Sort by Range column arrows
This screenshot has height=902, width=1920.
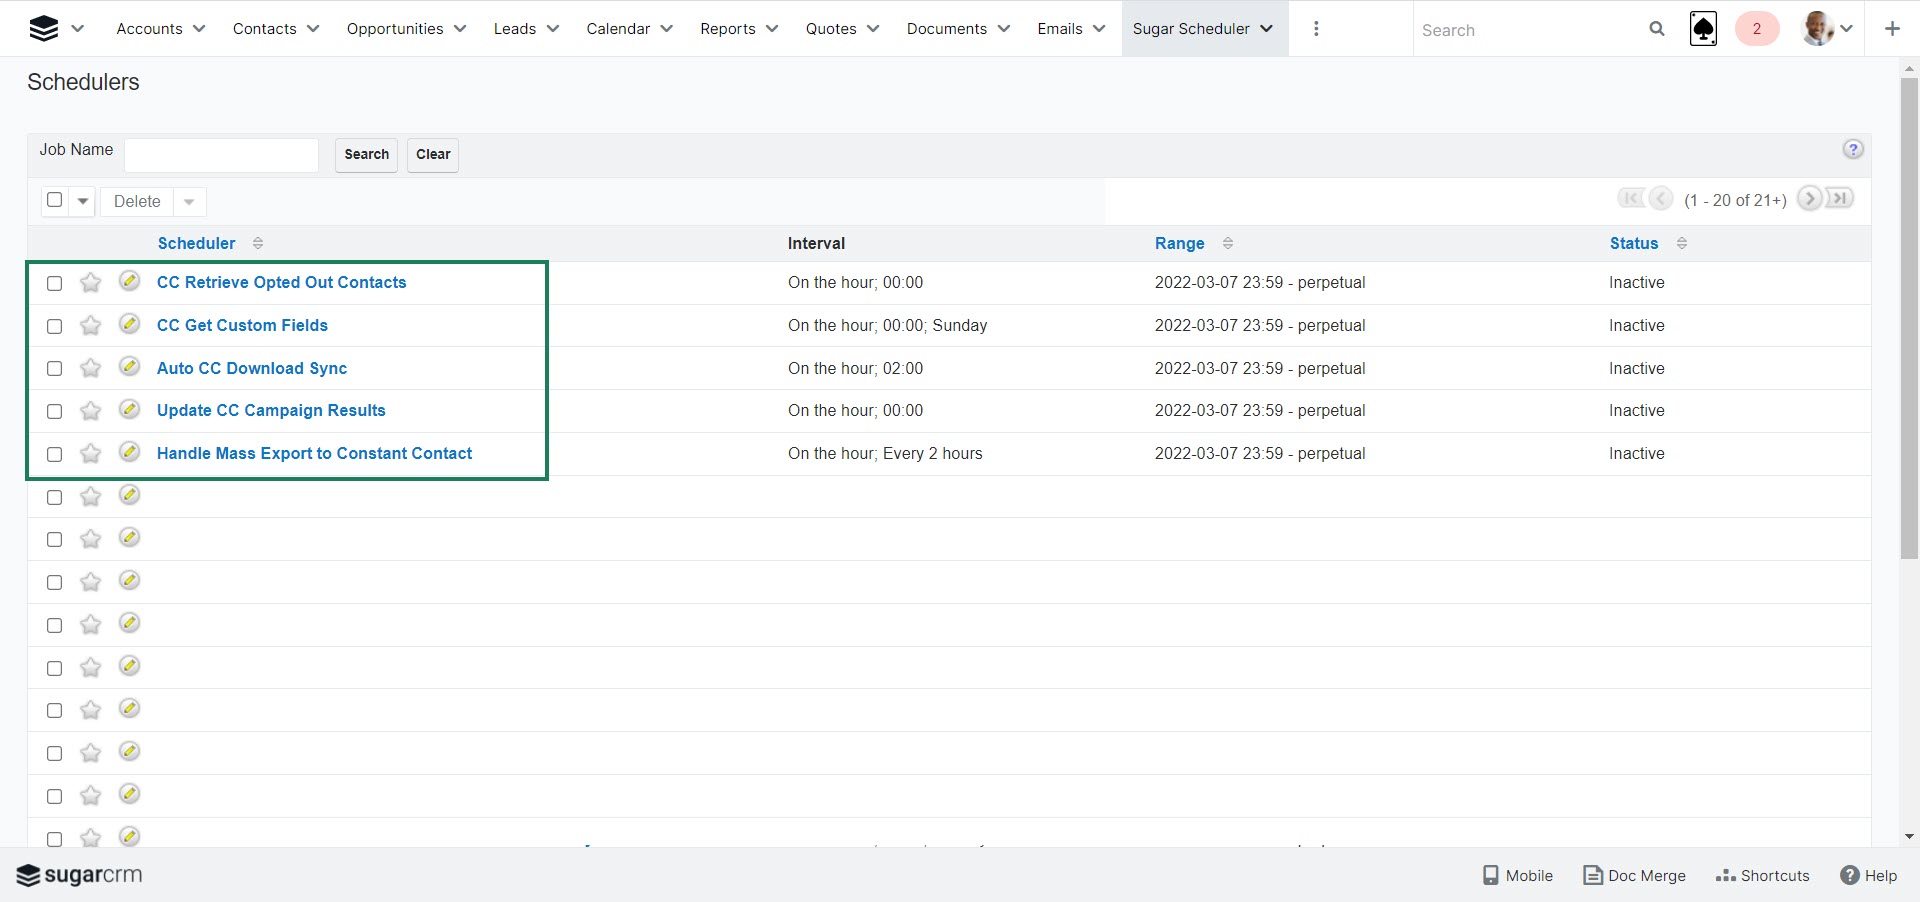(x=1228, y=243)
